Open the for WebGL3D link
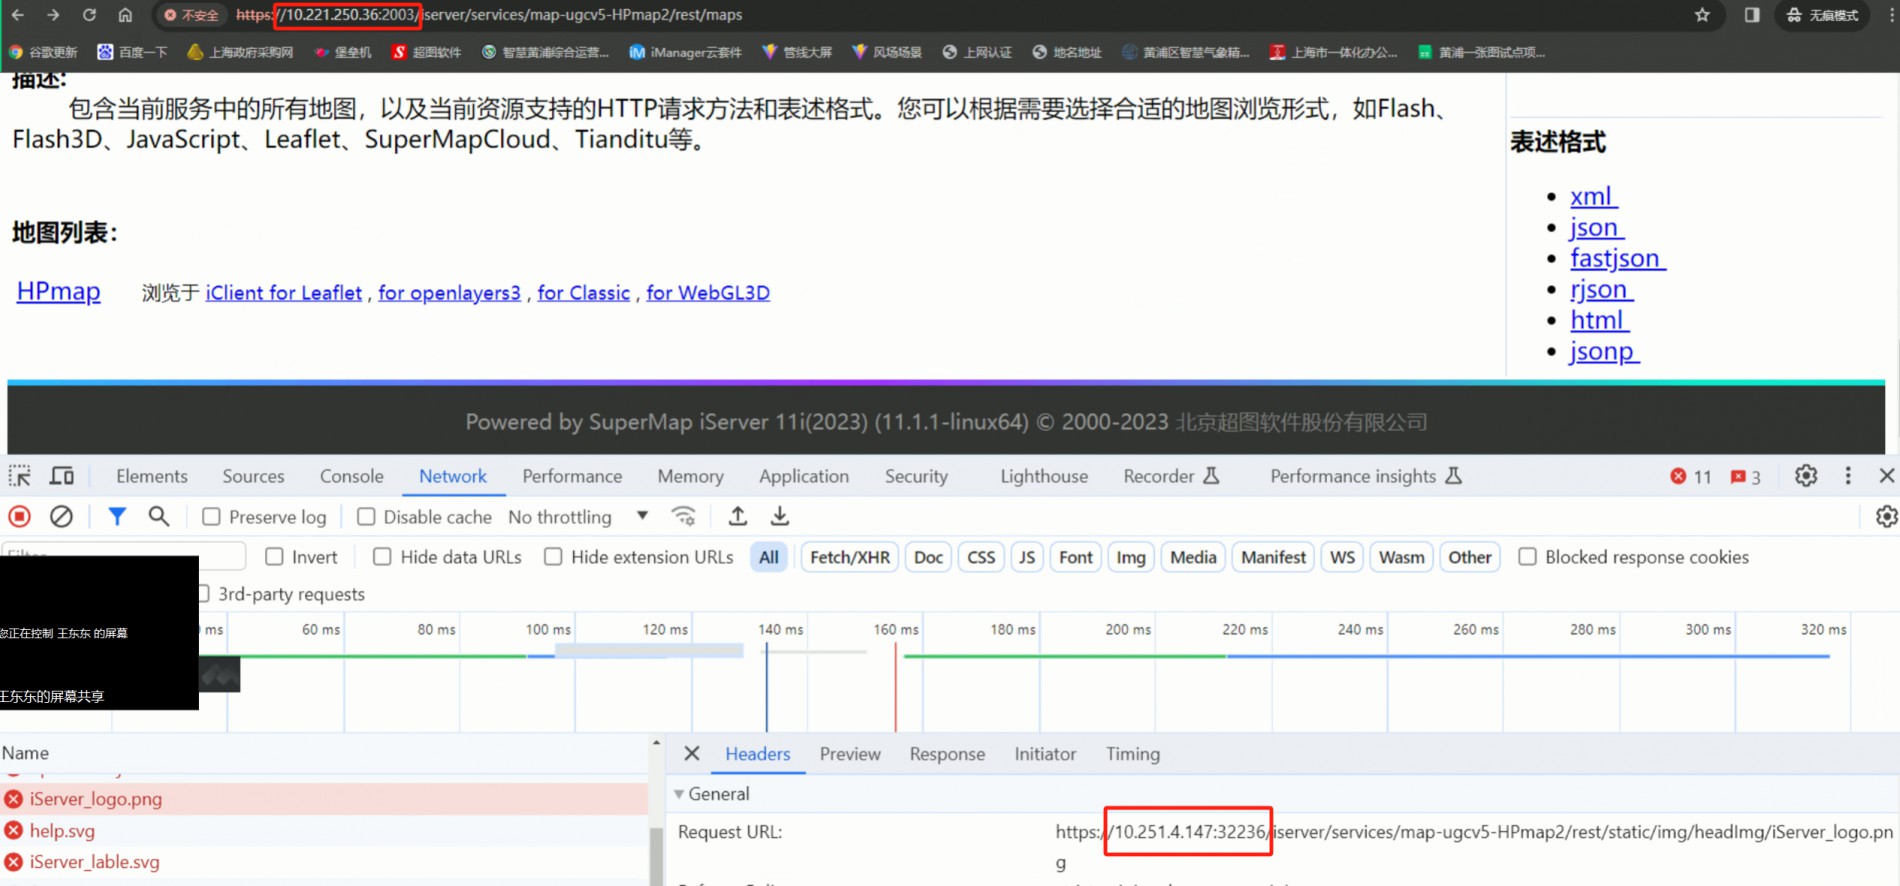Screen dimensions: 1900x886 pyautogui.click(x=708, y=293)
